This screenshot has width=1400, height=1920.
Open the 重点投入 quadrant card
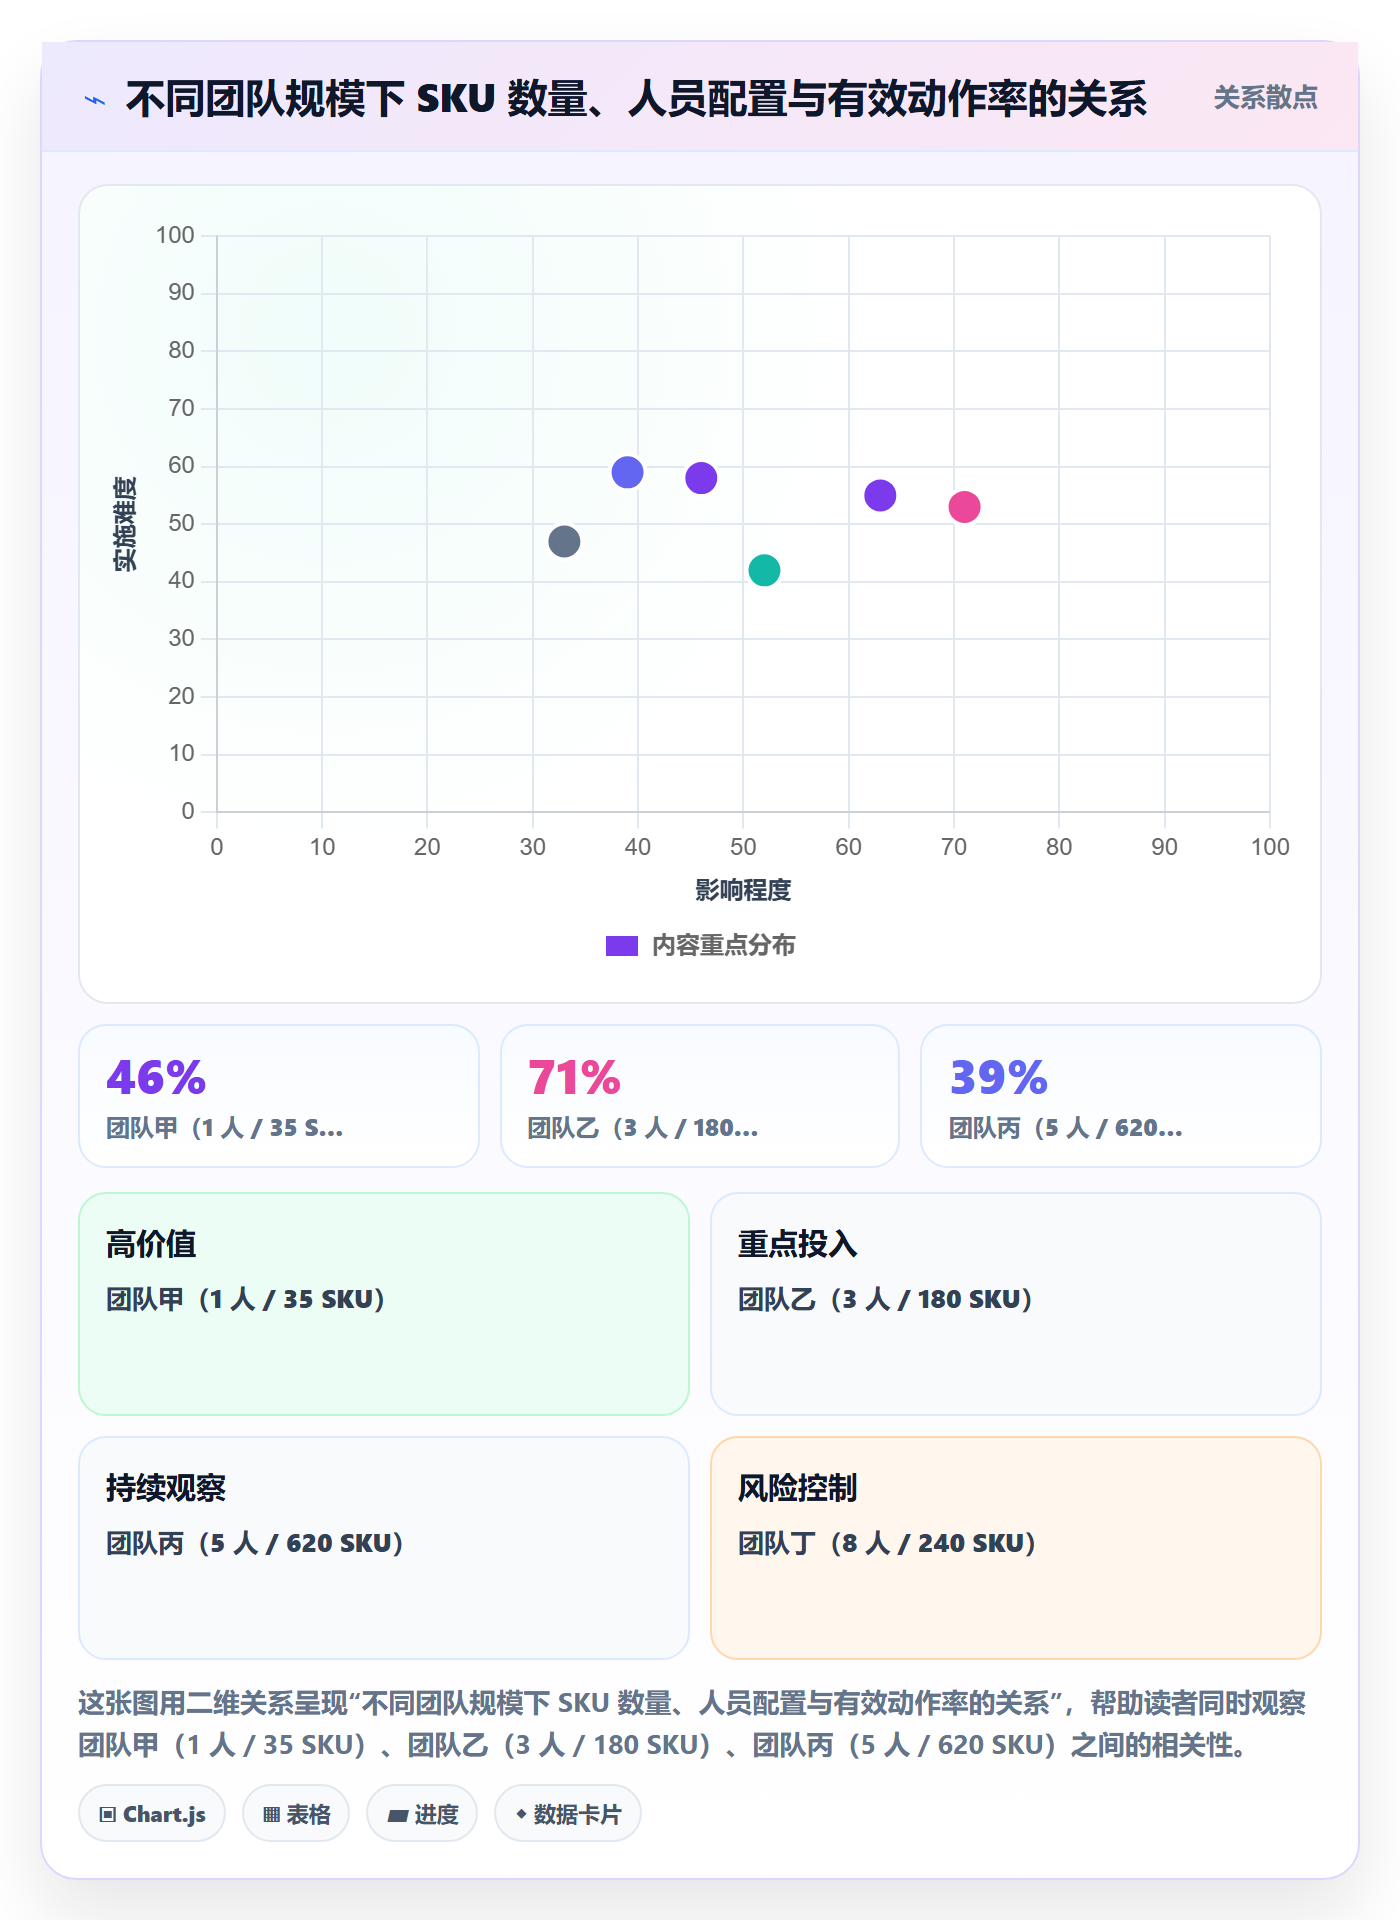tap(1016, 1304)
